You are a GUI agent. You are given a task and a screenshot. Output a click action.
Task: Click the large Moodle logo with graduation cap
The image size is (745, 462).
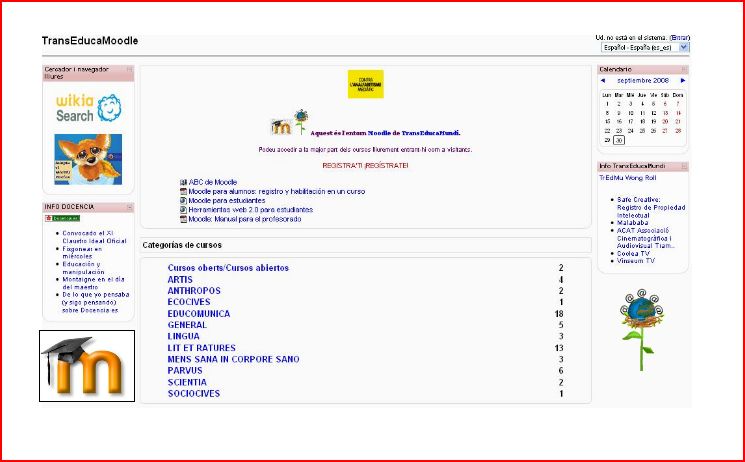point(87,366)
